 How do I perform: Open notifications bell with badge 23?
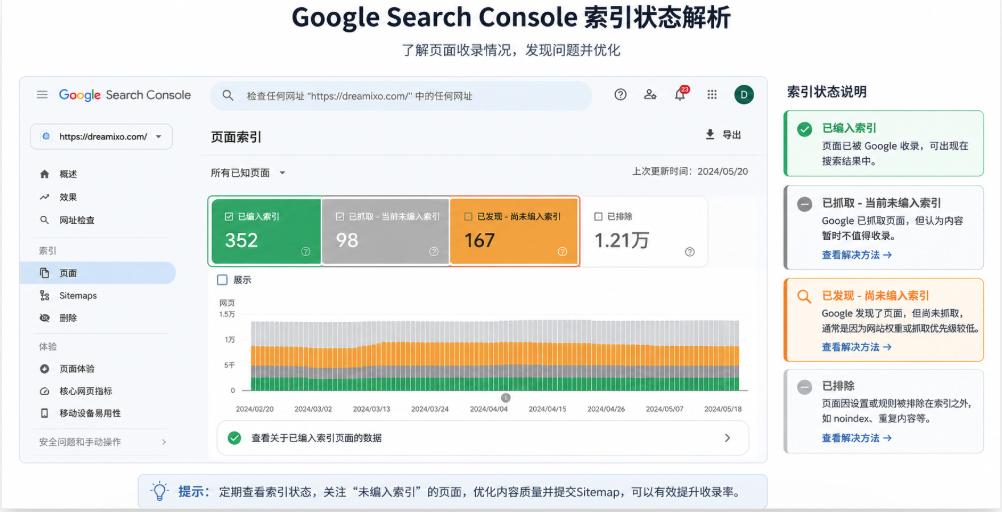tap(681, 95)
